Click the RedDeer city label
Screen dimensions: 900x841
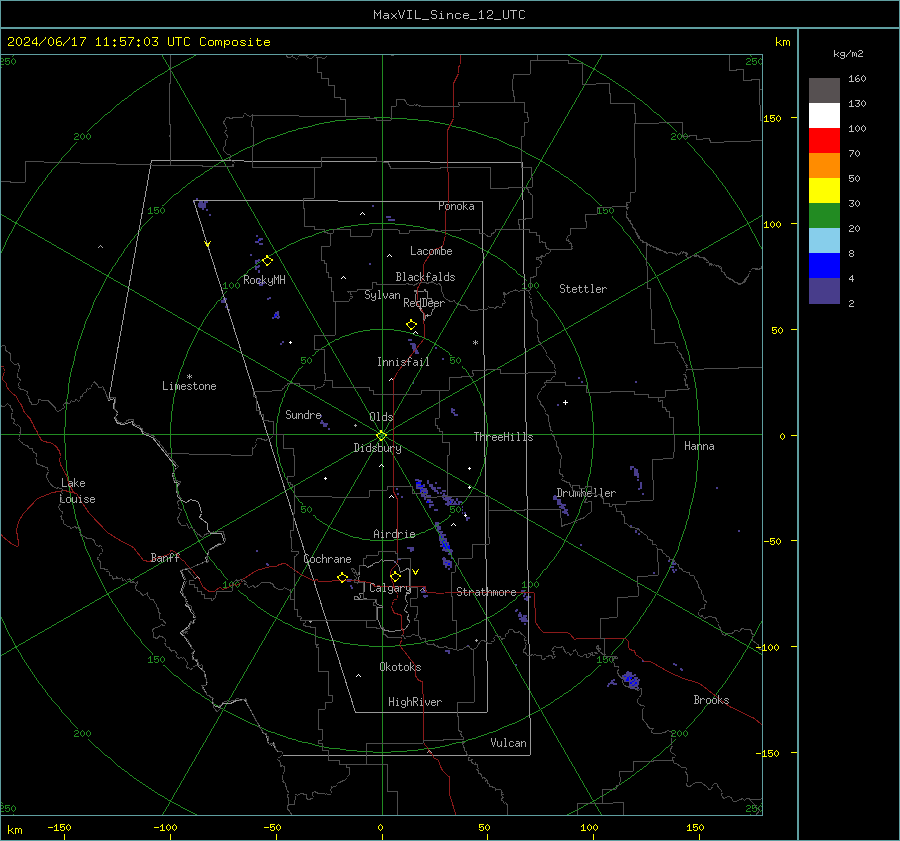click(424, 303)
